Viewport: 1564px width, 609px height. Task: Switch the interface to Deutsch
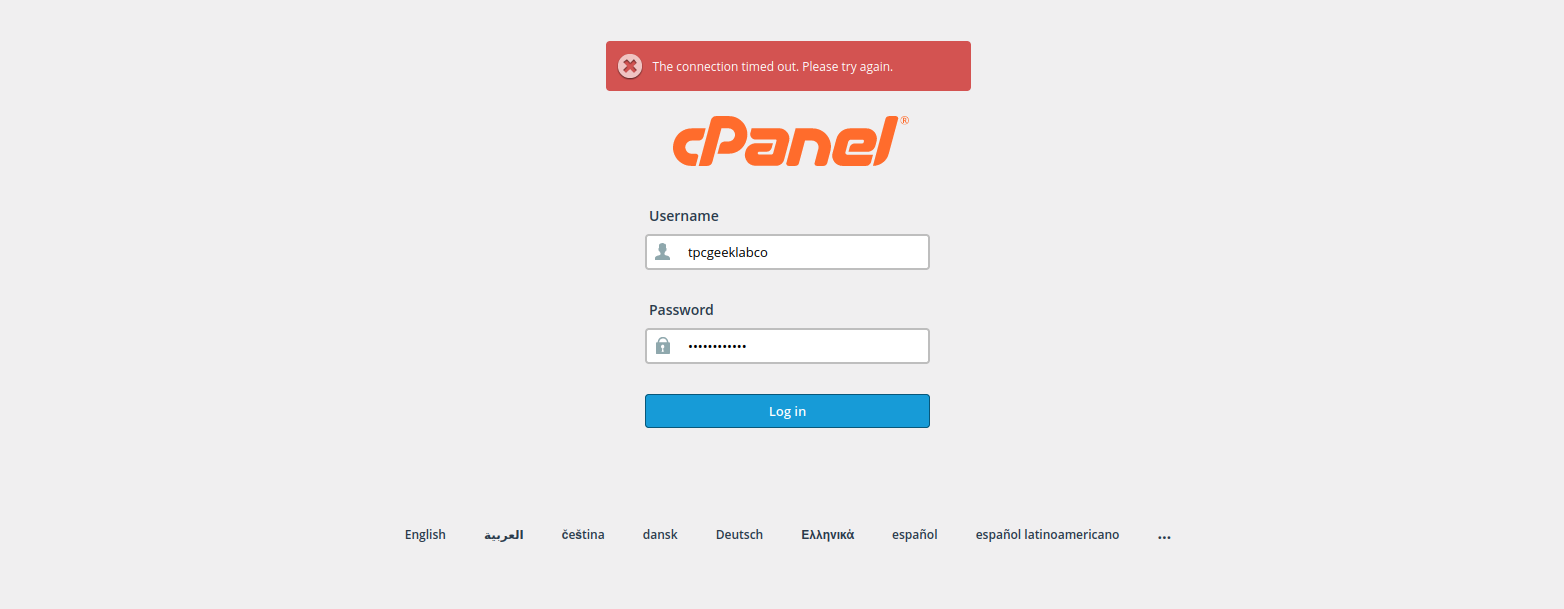coord(739,535)
